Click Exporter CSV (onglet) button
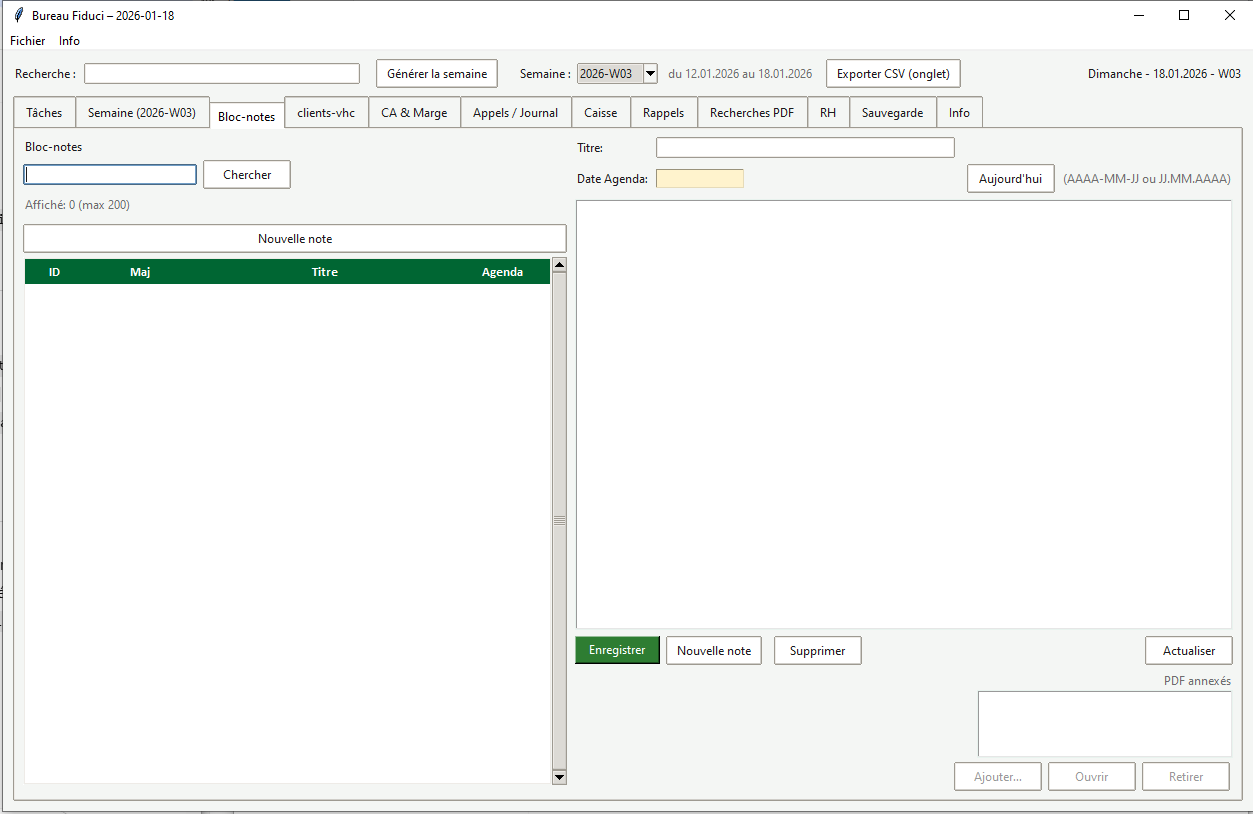 coord(893,73)
